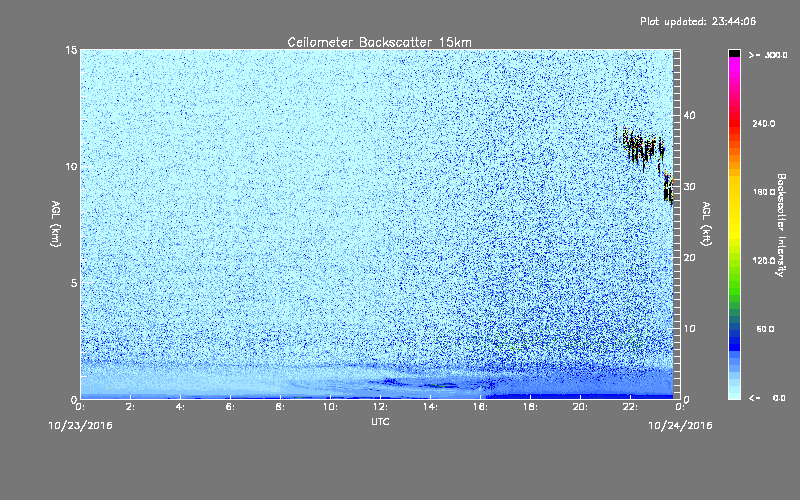This screenshot has height=500, width=800.
Task: Click the 5 km tick label
Action: pos(74,283)
